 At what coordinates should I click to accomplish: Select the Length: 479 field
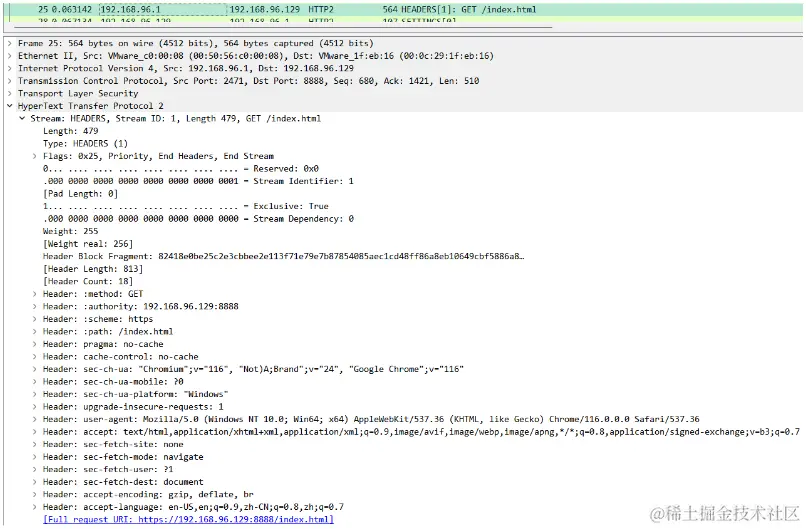(x=70, y=131)
